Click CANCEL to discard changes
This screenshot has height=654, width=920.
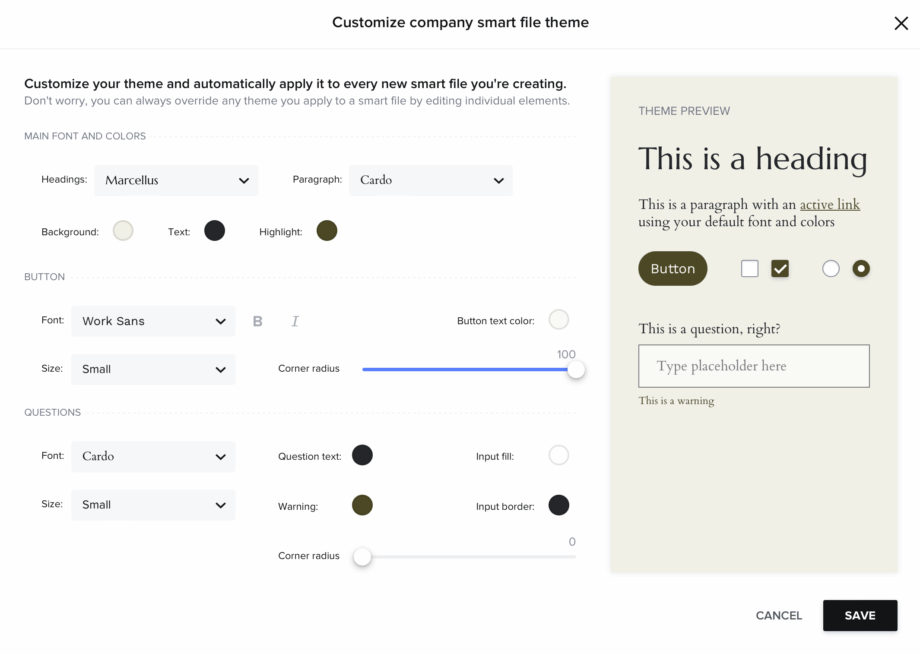[x=778, y=616]
